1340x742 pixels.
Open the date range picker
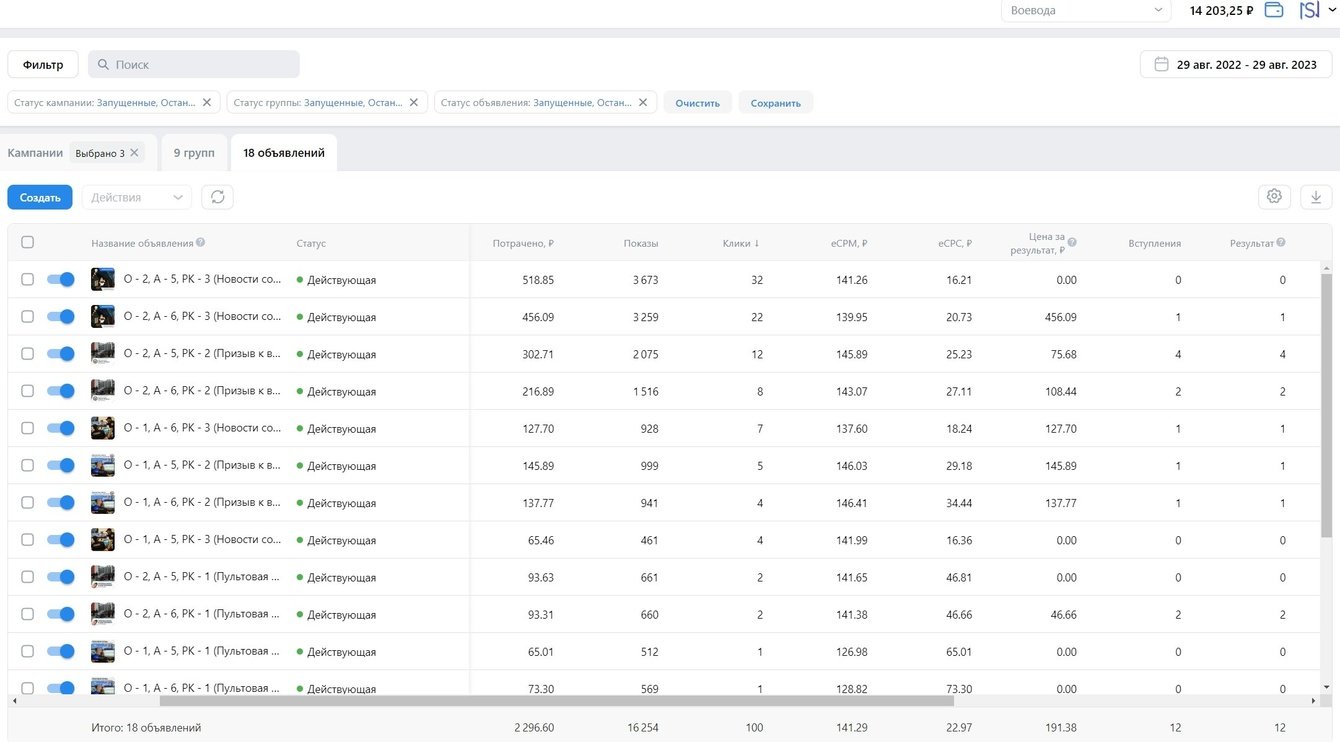pos(1236,65)
